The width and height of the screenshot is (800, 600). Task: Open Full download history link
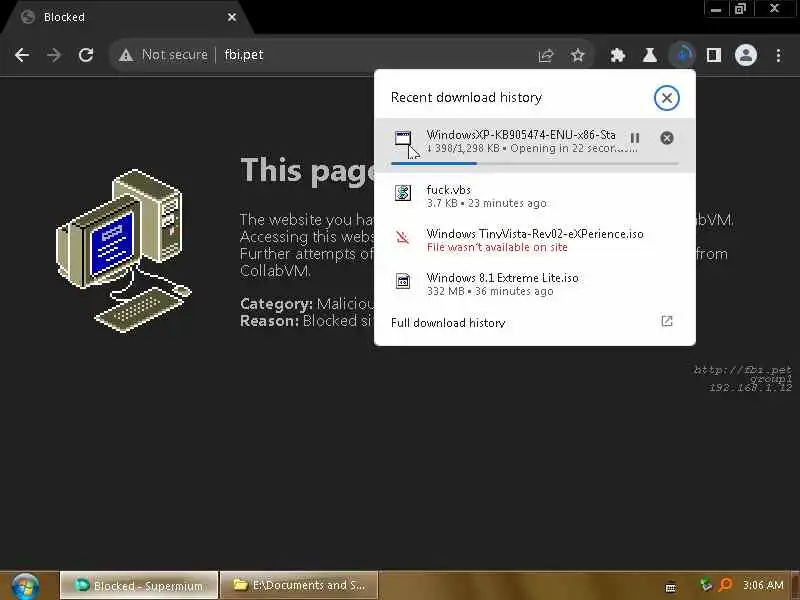[448, 322]
